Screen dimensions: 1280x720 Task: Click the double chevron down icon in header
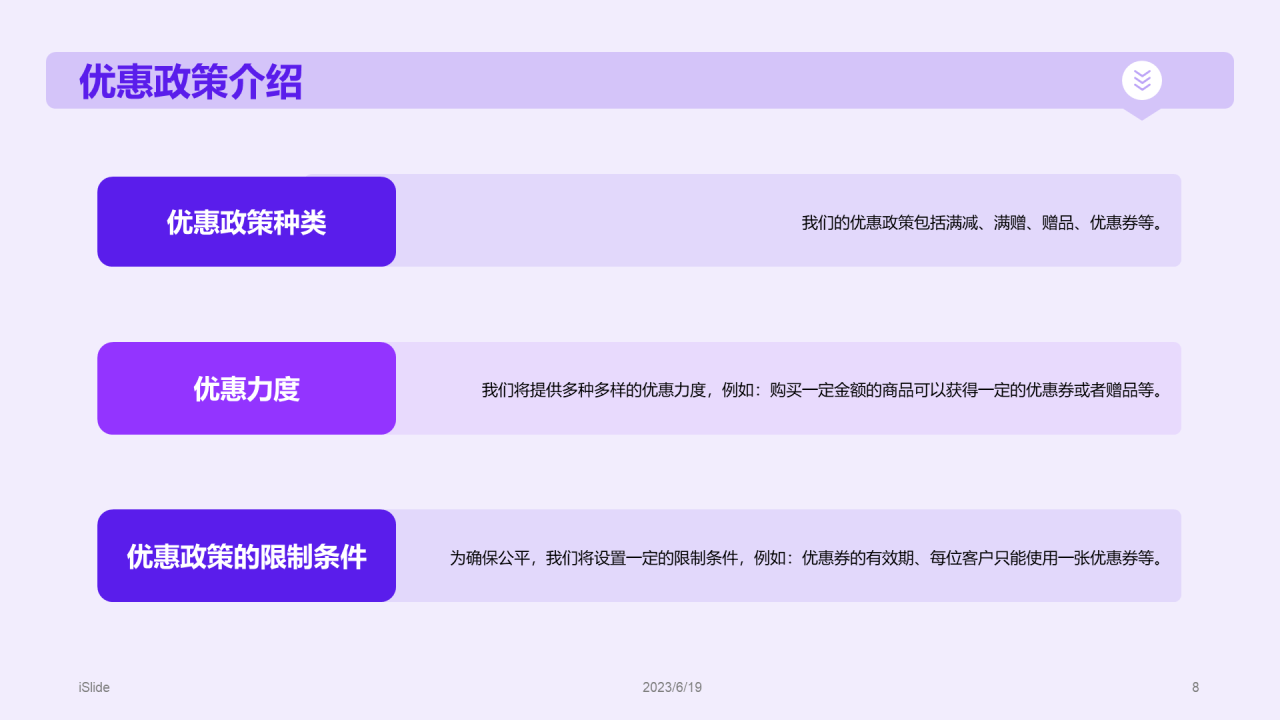coord(1142,81)
